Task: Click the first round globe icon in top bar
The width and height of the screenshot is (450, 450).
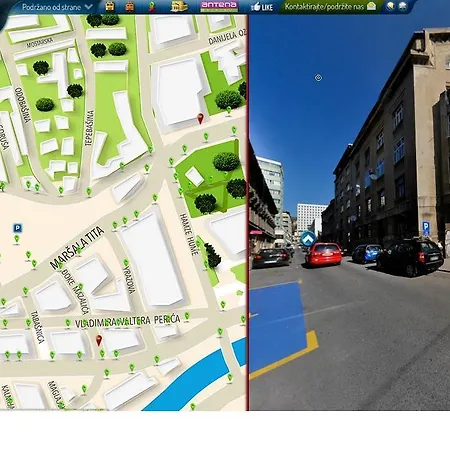Action: point(390,6)
